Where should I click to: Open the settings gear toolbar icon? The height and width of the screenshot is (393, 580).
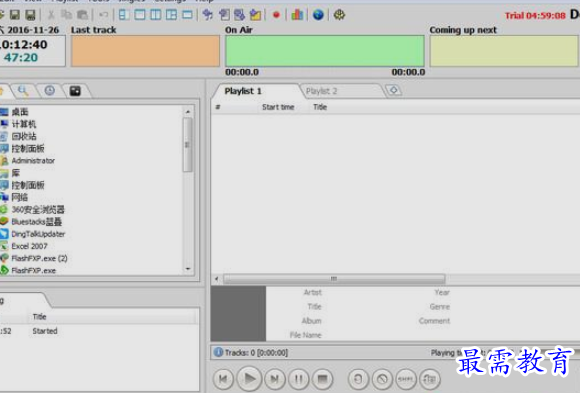click(x=339, y=15)
